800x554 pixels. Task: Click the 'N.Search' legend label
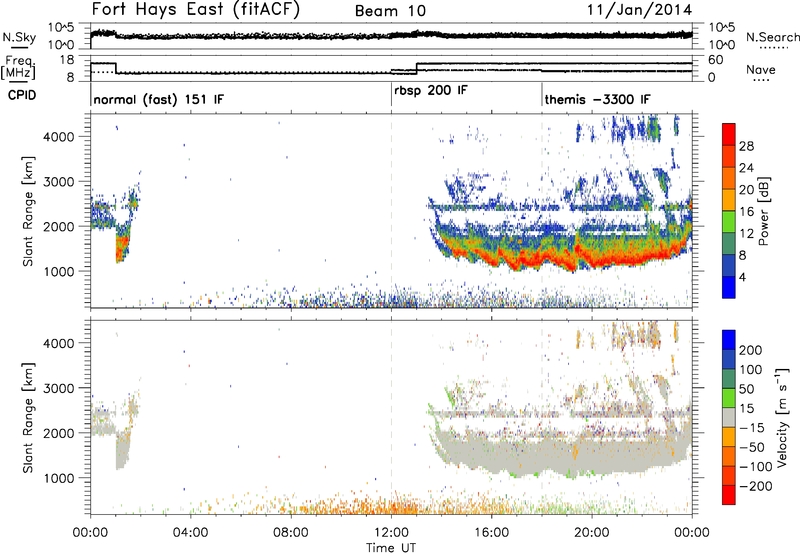tap(772, 37)
